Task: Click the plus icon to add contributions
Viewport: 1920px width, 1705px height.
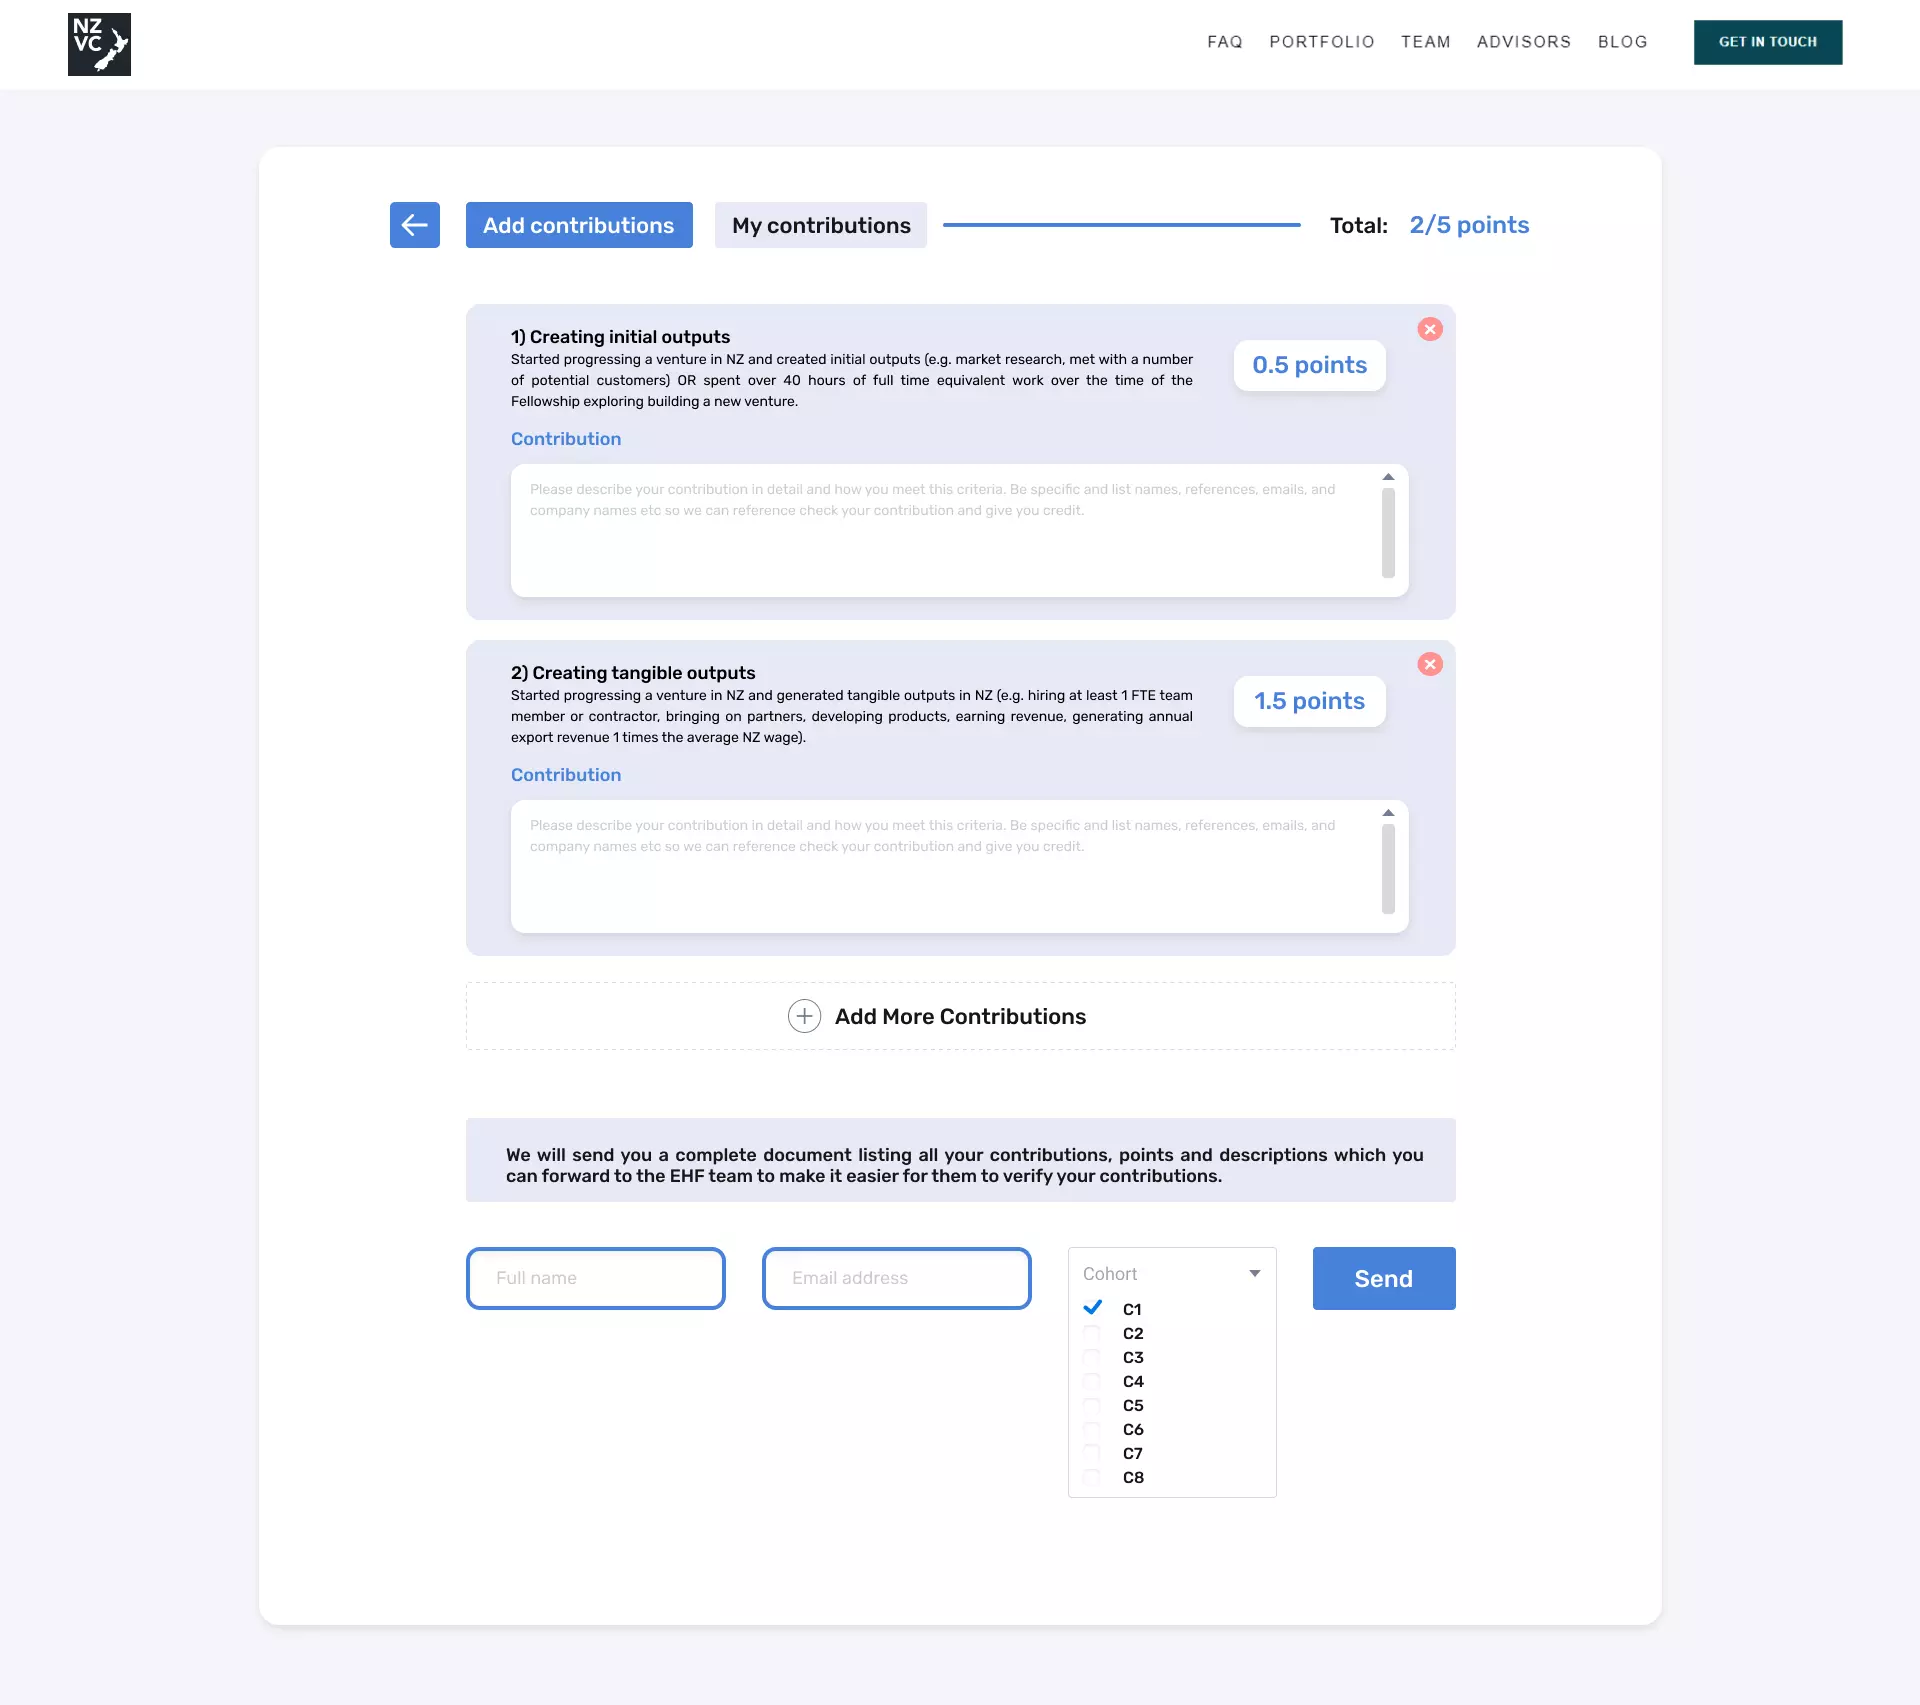Action: 804,1016
